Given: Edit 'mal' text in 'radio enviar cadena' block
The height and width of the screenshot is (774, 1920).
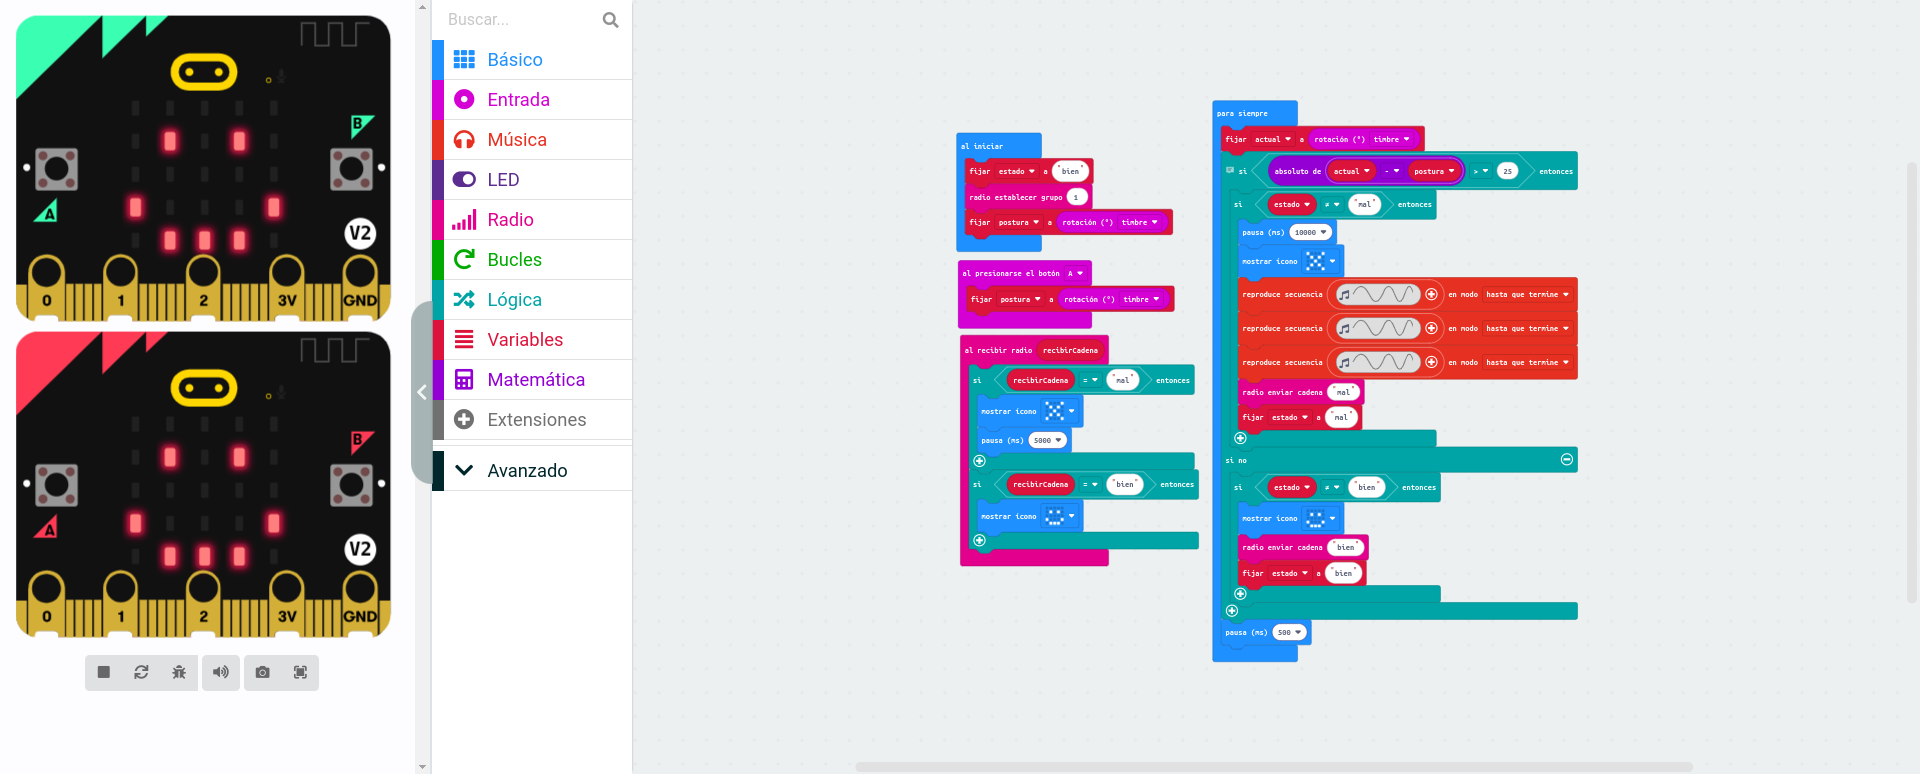Looking at the screenshot, I should pyautogui.click(x=1343, y=392).
